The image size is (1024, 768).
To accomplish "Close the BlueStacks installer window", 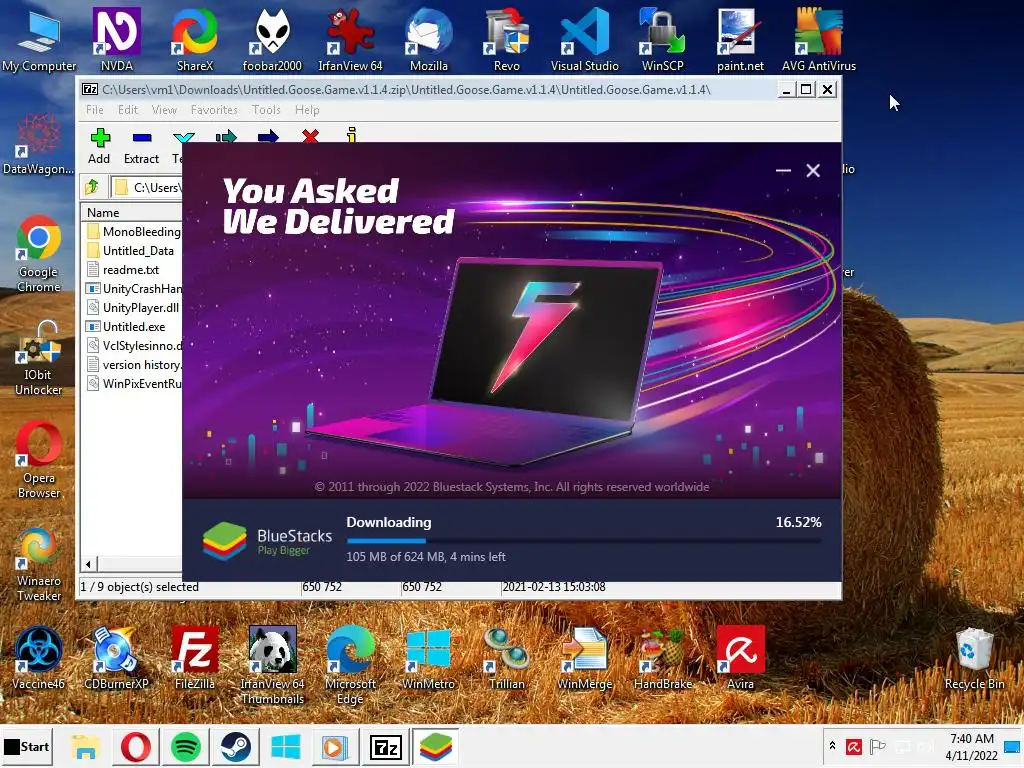I will 813,170.
